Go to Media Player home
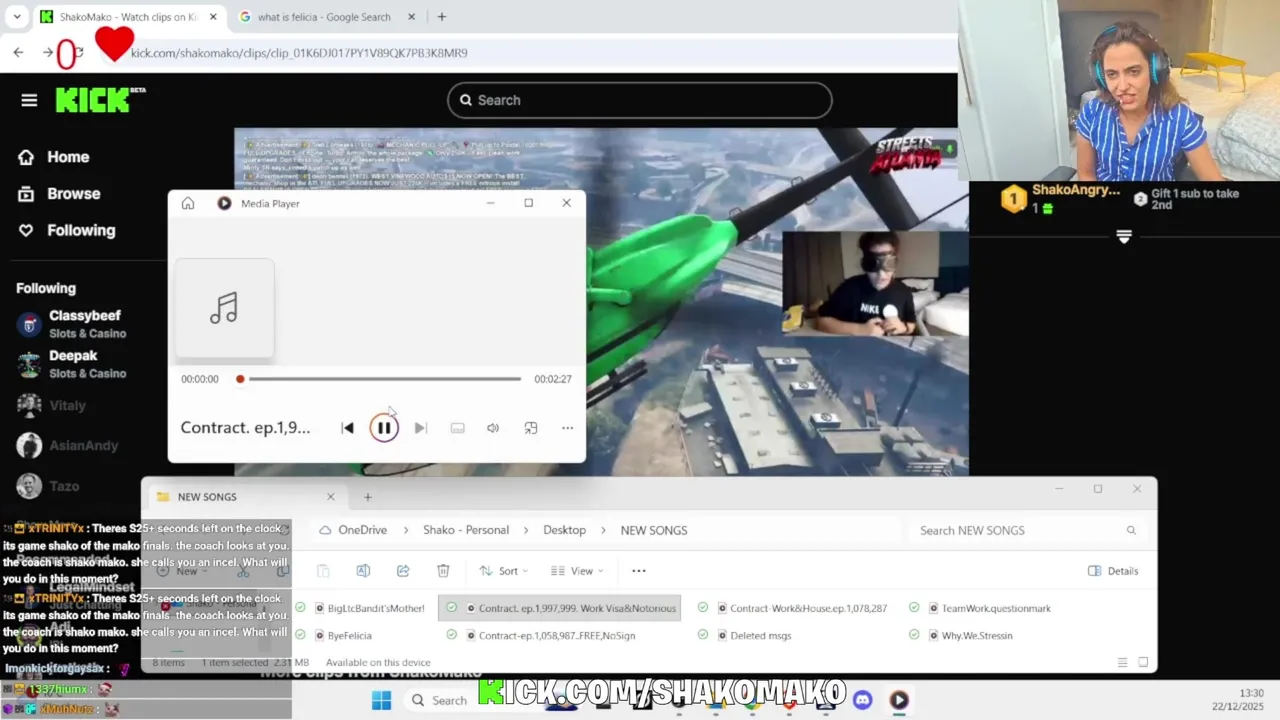Screen dimensions: 1280x720 pos(188,203)
